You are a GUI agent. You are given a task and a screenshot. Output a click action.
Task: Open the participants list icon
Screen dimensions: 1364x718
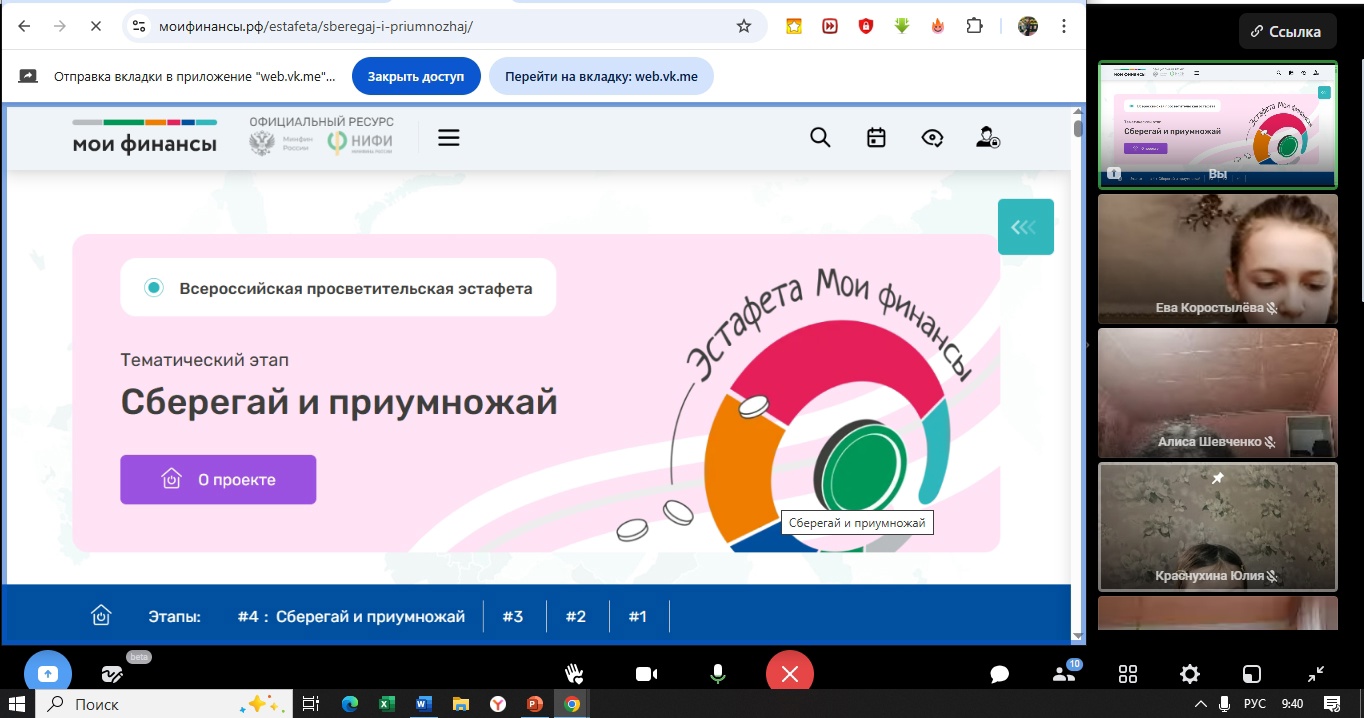click(x=1064, y=674)
